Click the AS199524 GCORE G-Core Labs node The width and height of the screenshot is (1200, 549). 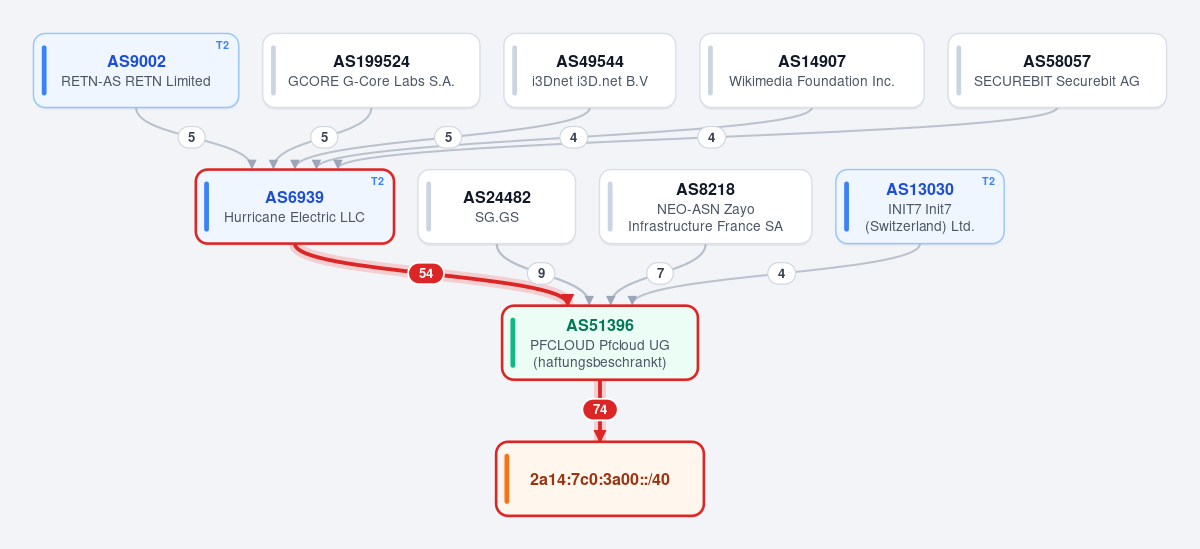click(371, 70)
